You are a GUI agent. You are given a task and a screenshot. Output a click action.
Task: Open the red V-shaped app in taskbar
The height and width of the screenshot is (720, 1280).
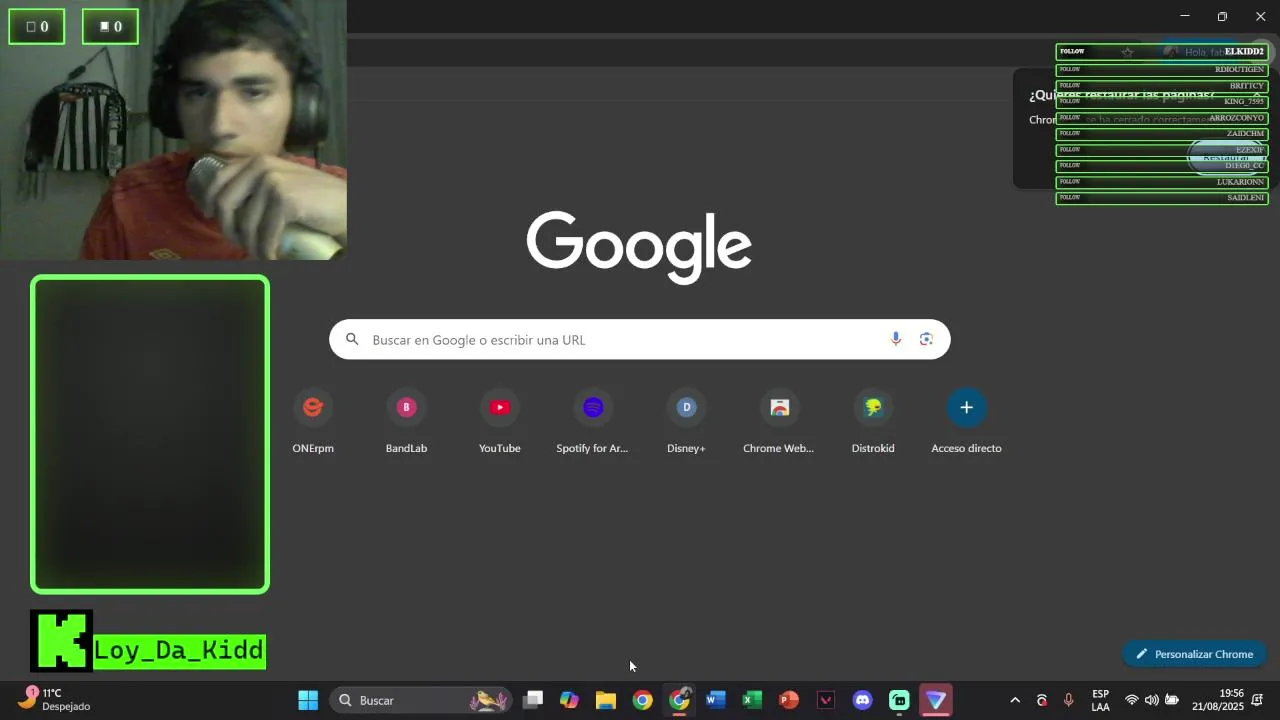(826, 700)
